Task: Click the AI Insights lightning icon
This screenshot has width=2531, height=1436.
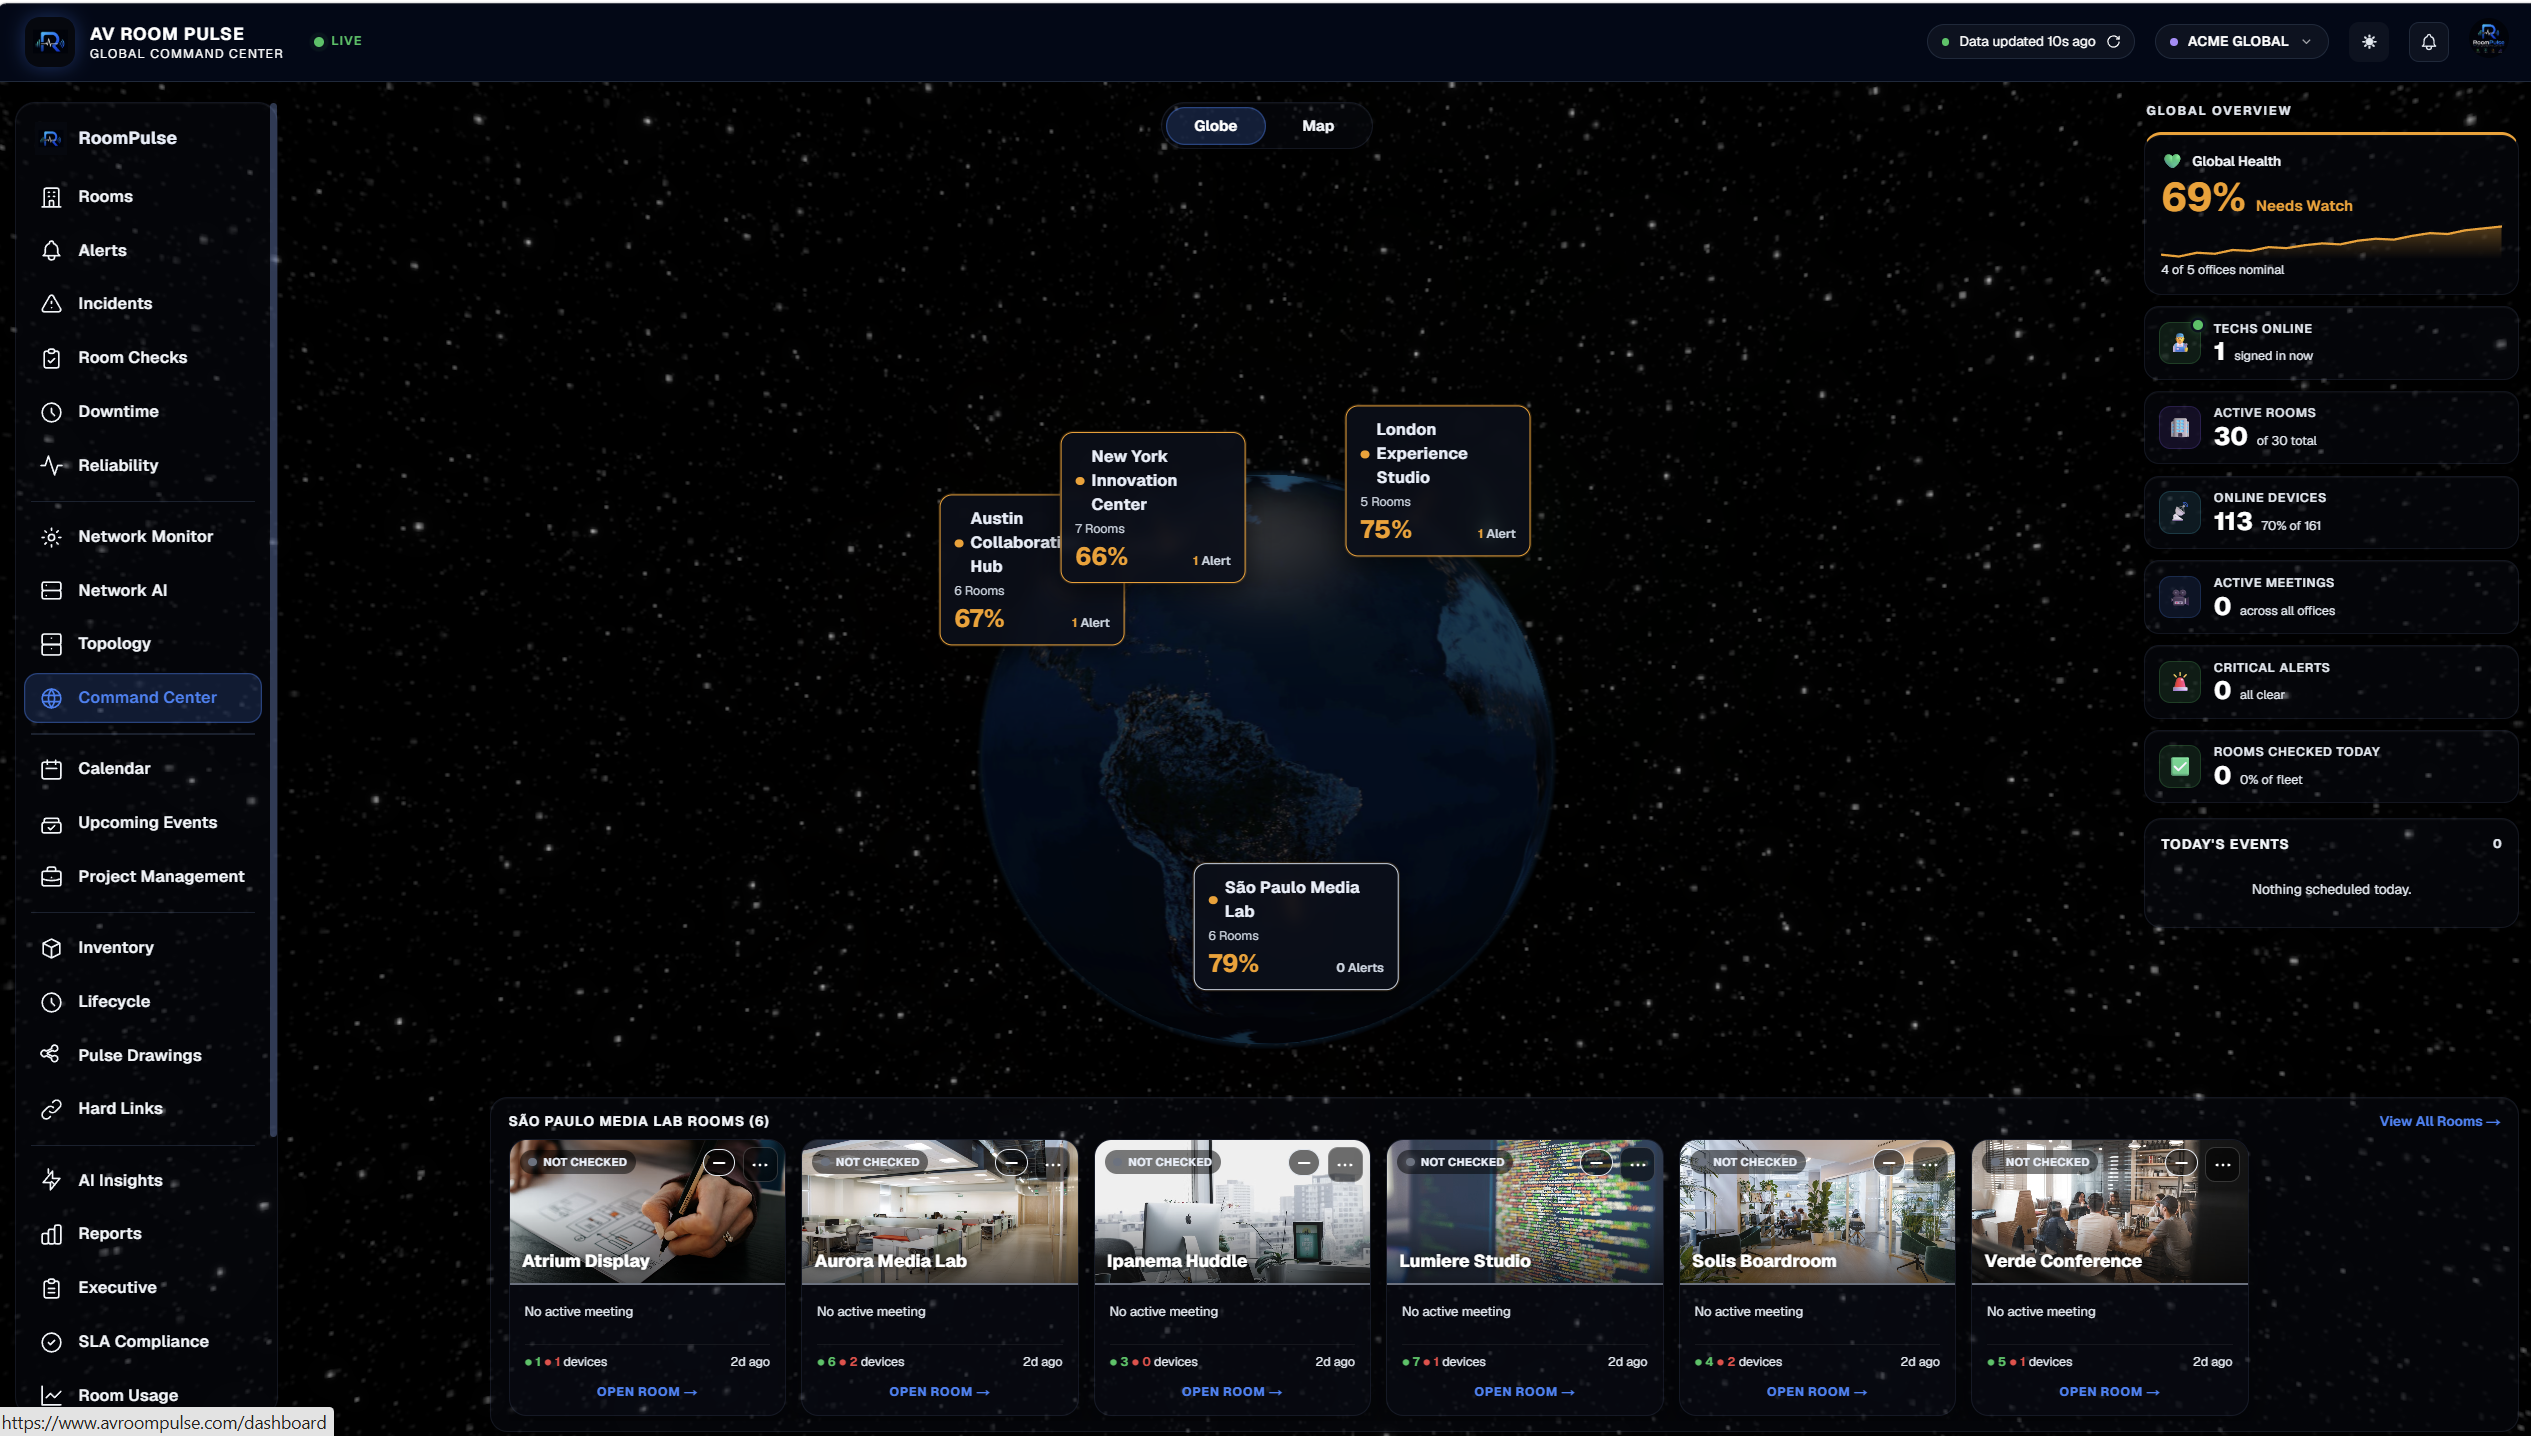Action: coord(51,1180)
